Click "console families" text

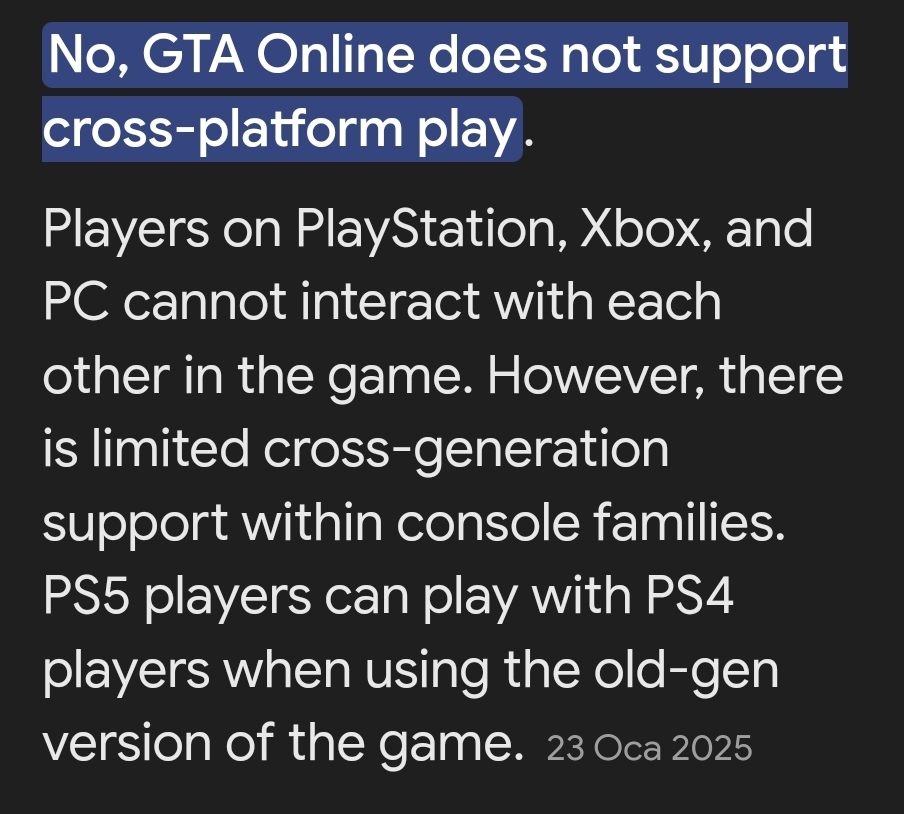coord(591,522)
